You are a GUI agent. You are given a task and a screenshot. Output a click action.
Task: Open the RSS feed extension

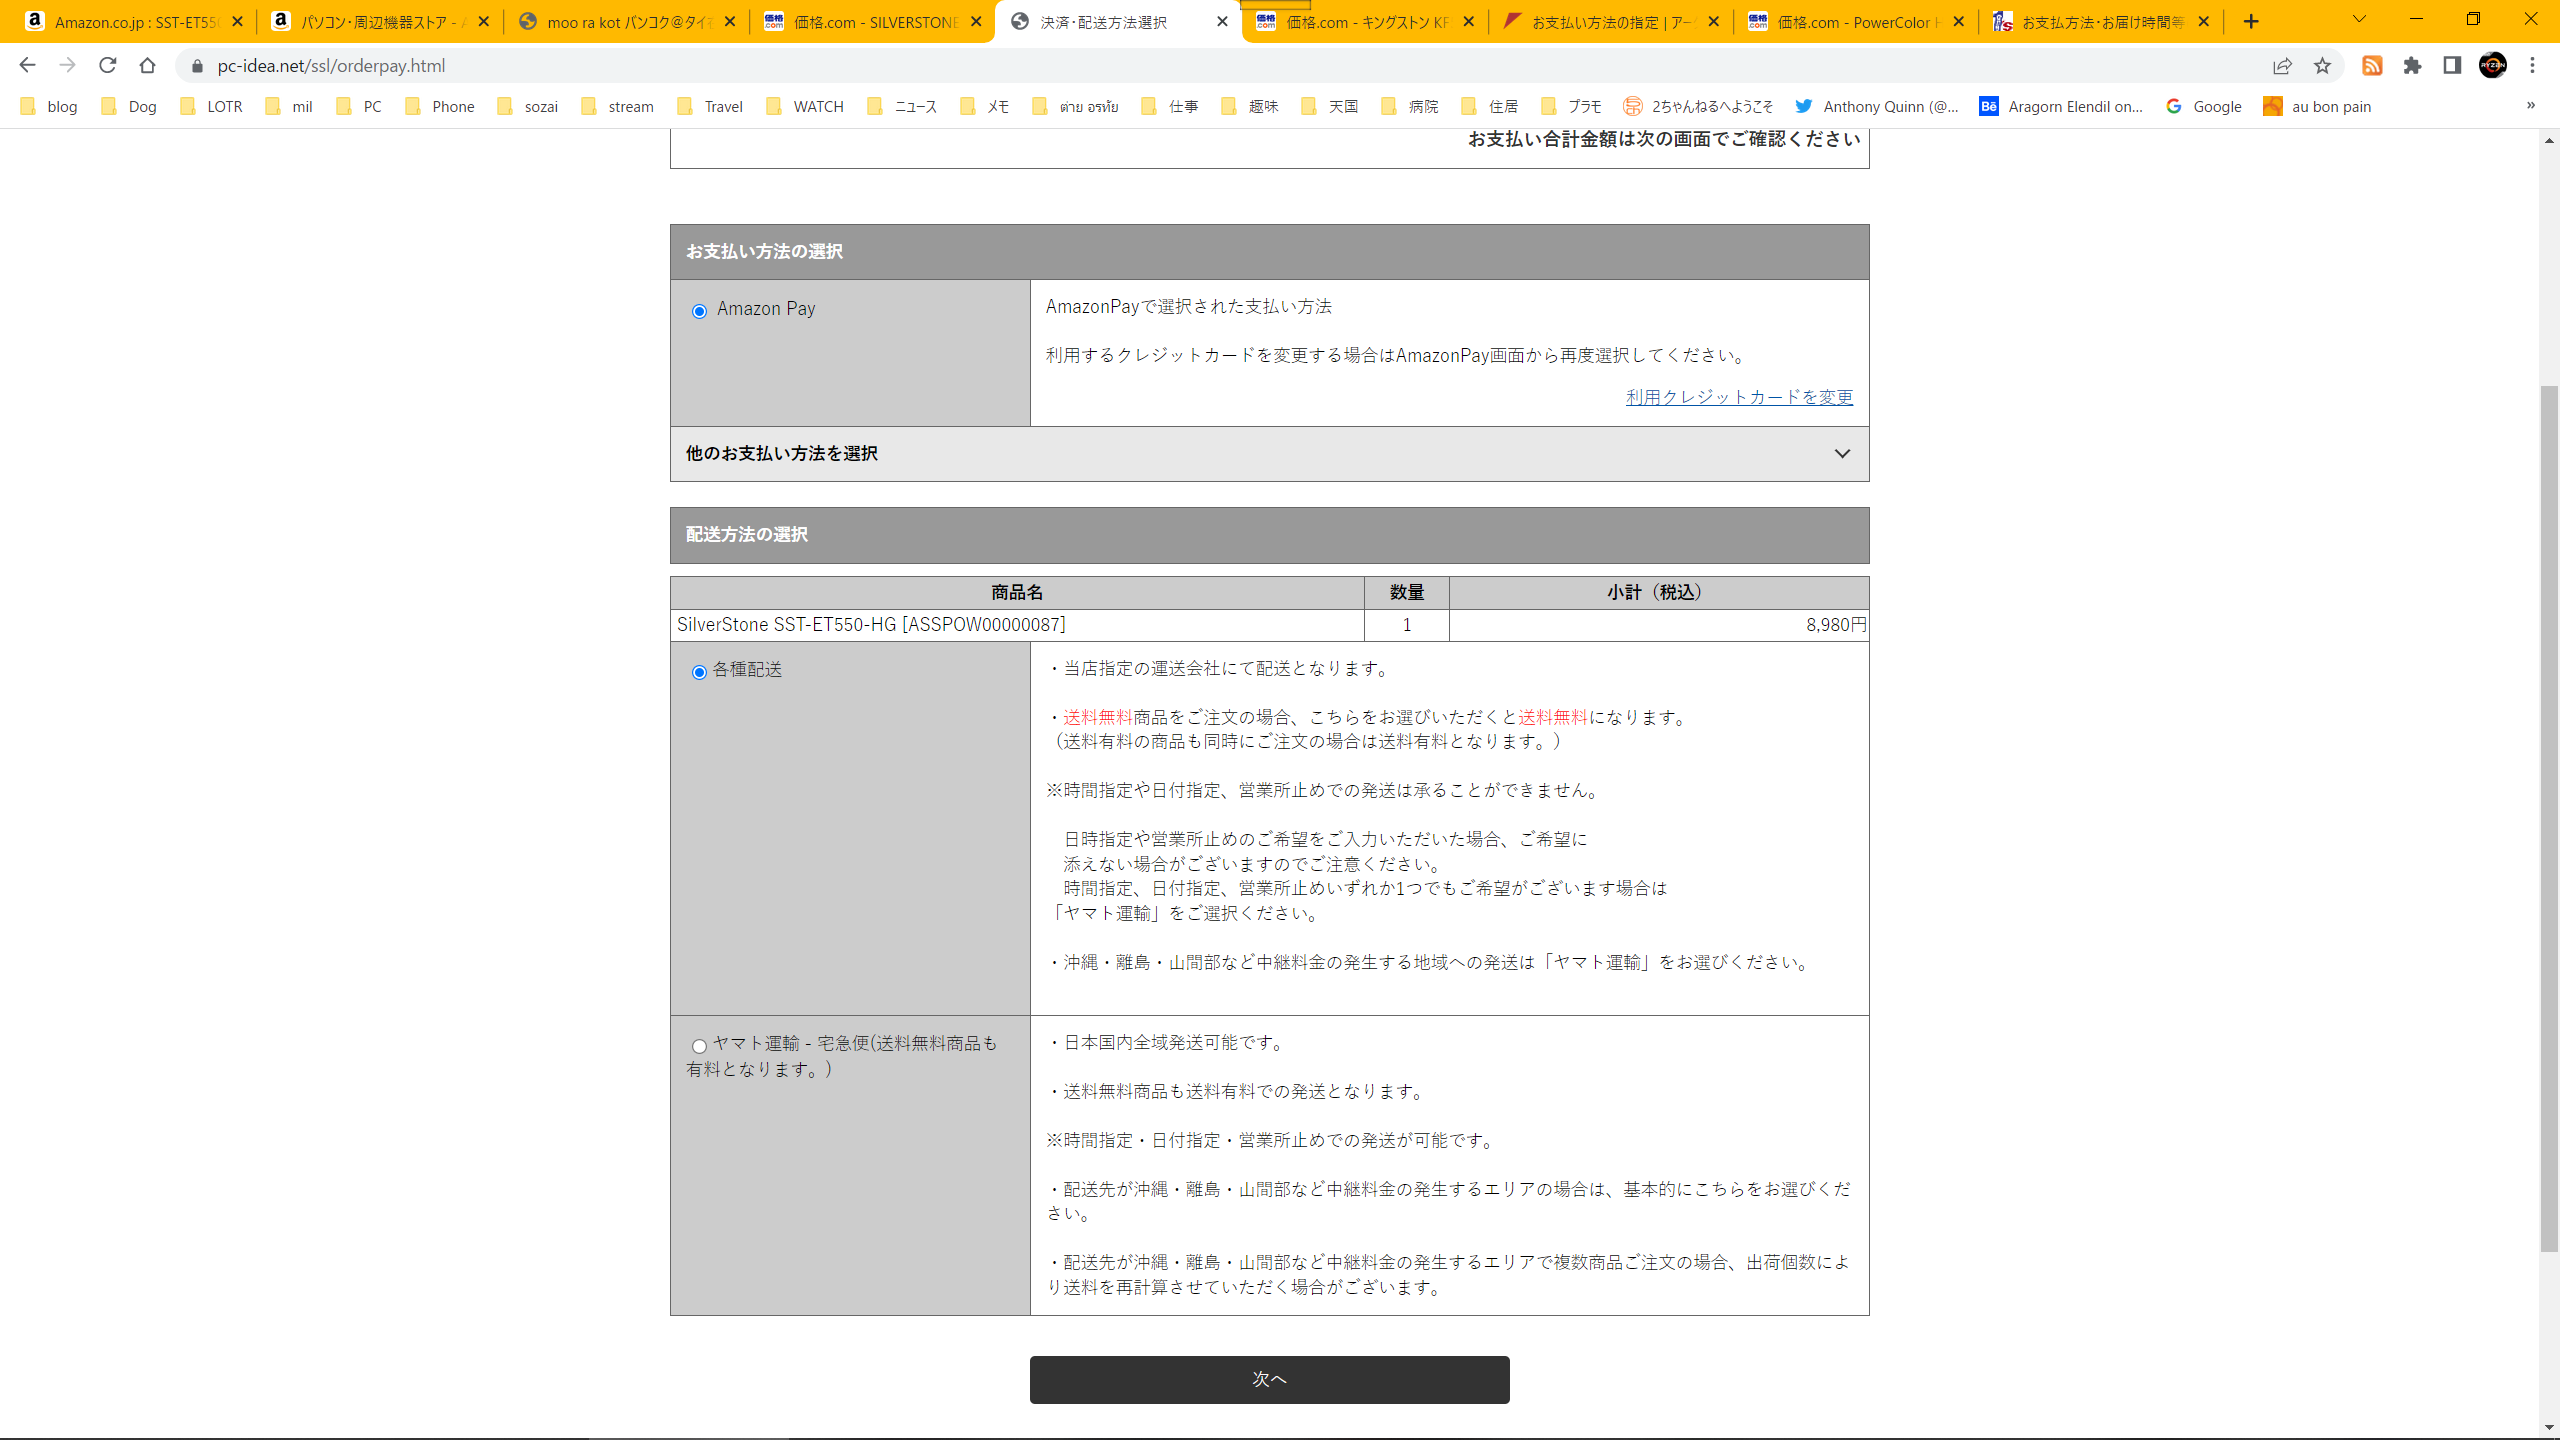(2372, 66)
